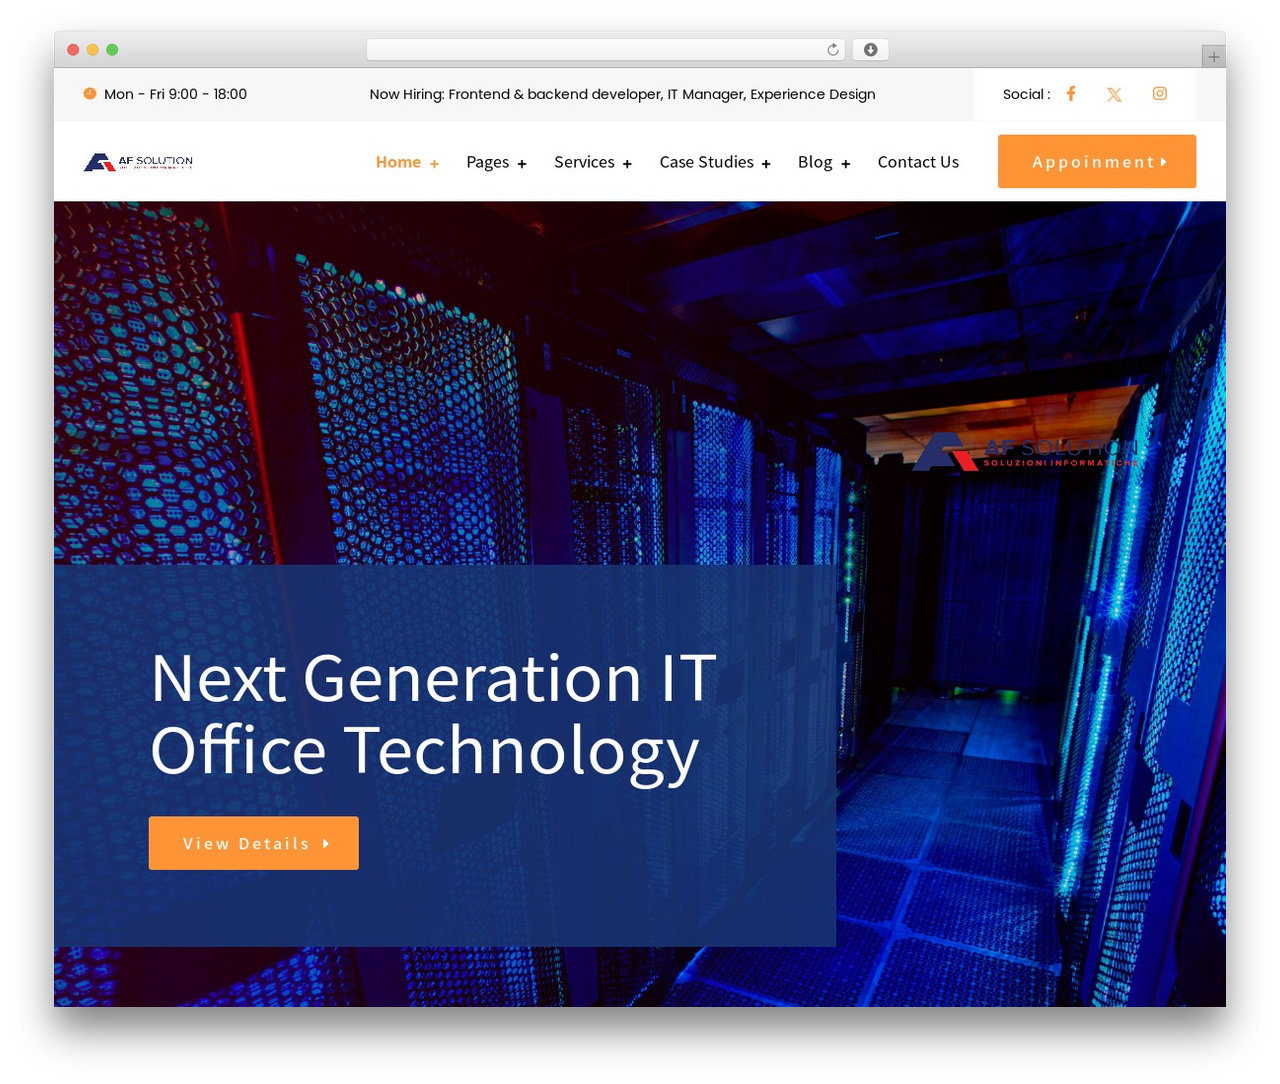Open the Pages menu item
Screen dimensions: 1280x1084
tap(487, 162)
